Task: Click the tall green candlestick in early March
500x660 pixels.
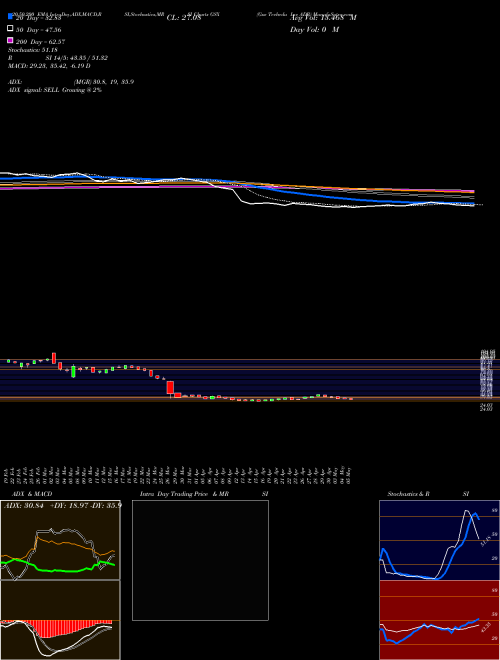Action: point(73,371)
